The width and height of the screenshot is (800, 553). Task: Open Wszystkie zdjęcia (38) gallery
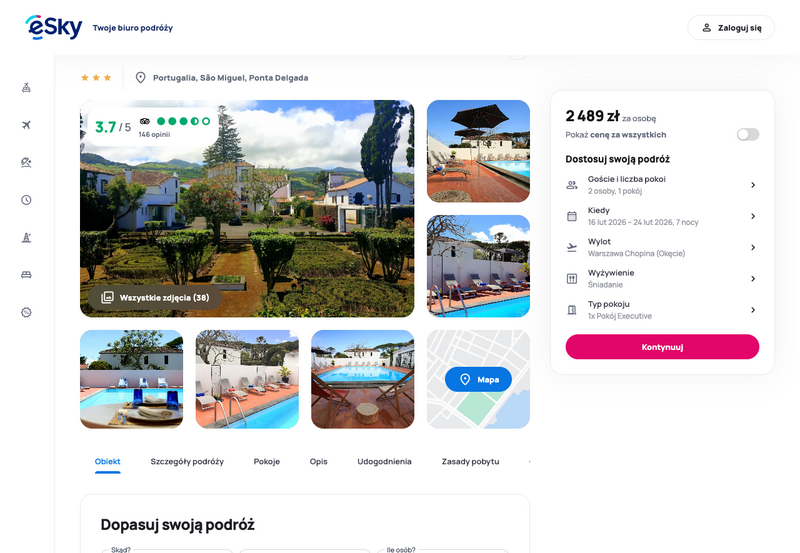155,297
